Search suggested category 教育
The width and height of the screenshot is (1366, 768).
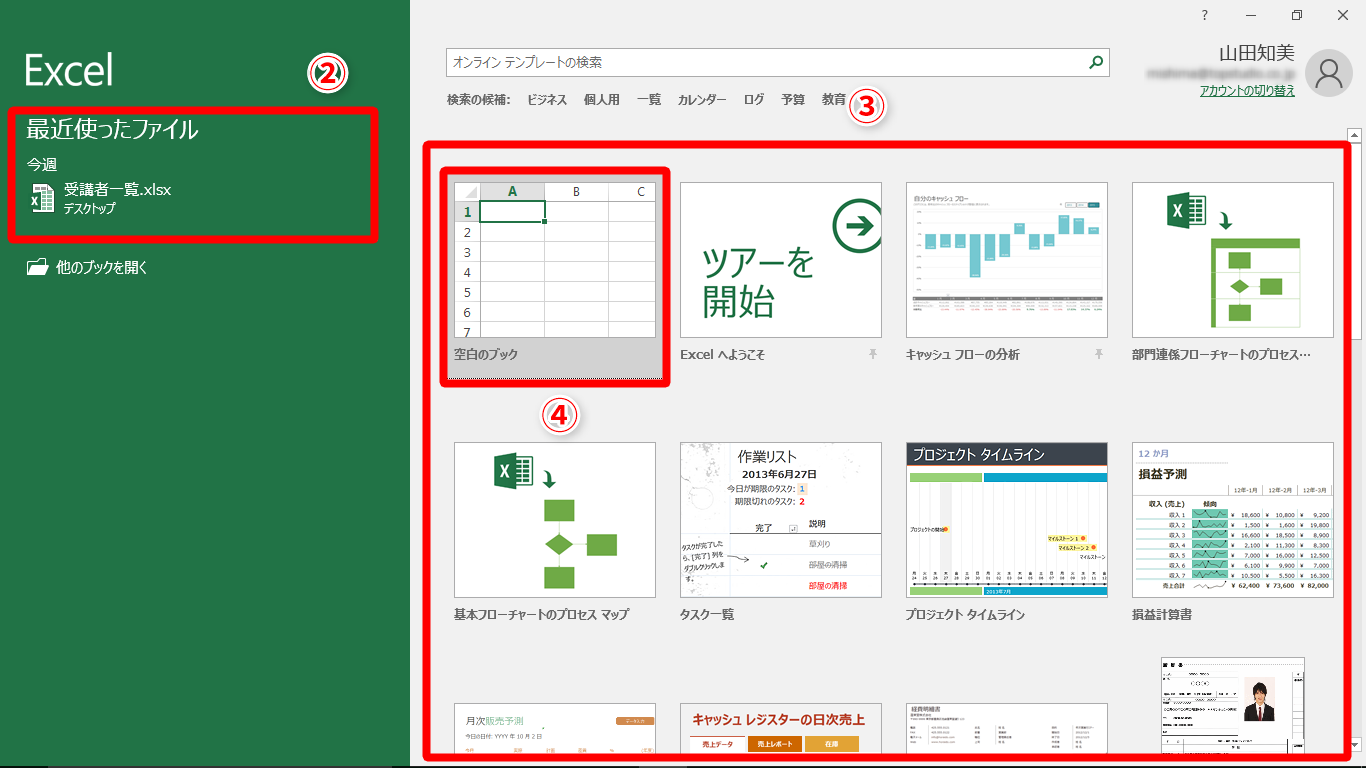pyautogui.click(x=834, y=100)
